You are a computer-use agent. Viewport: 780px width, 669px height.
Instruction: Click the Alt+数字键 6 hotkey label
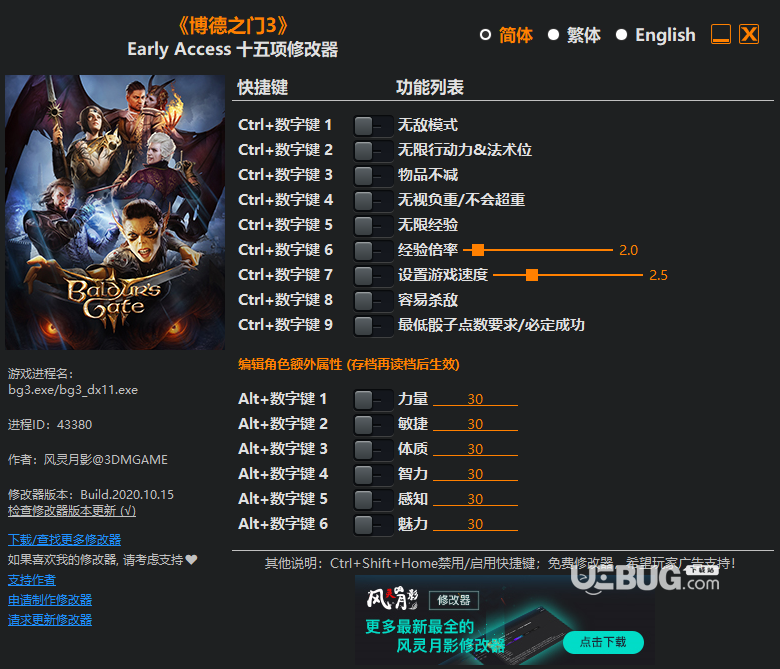(x=283, y=524)
